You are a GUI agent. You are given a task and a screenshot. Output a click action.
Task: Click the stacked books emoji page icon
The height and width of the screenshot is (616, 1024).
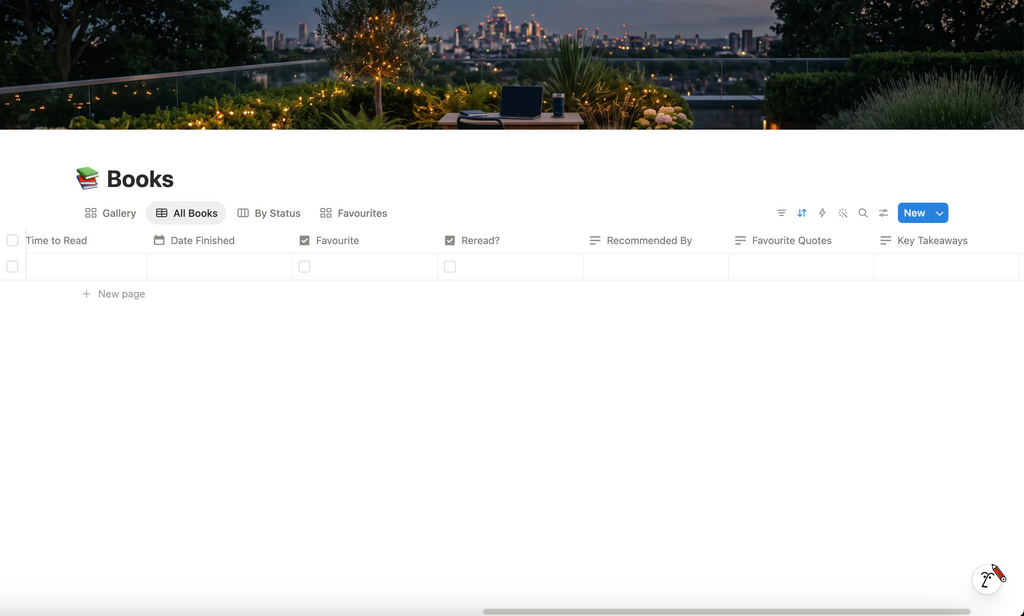(88, 178)
